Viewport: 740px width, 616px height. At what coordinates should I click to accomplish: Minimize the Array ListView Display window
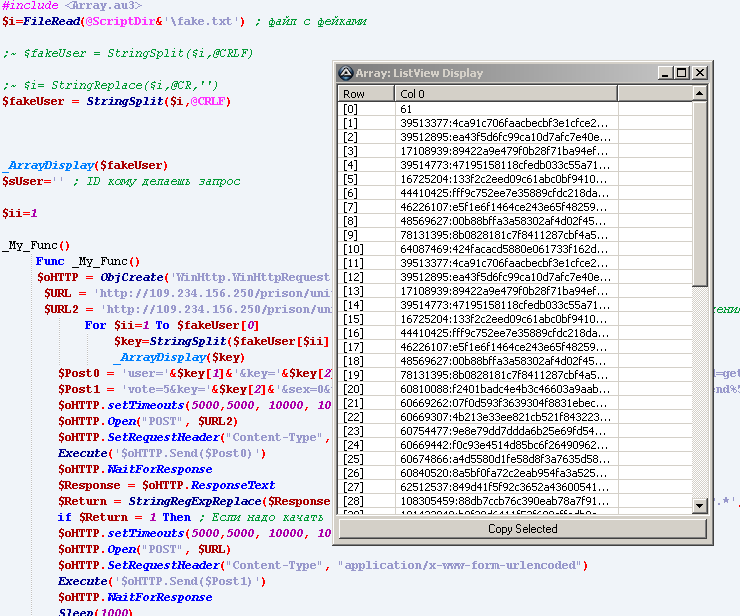coord(666,73)
